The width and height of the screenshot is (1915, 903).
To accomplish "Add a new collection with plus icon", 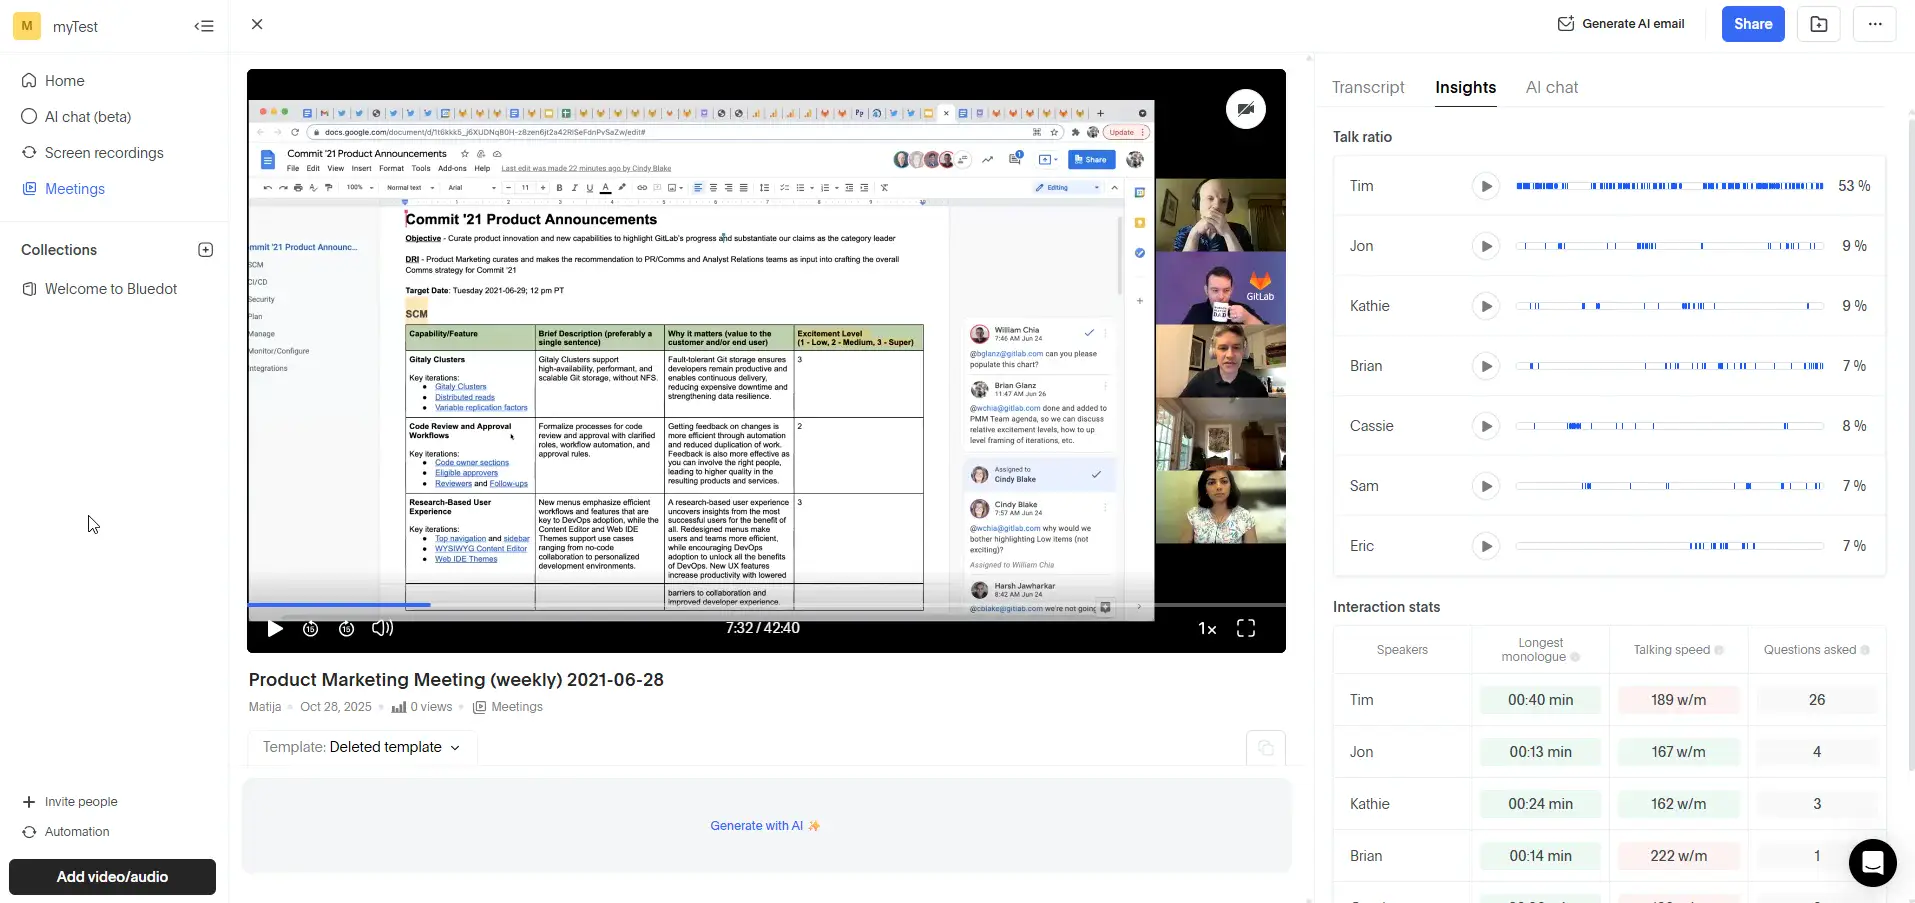I will (x=205, y=250).
